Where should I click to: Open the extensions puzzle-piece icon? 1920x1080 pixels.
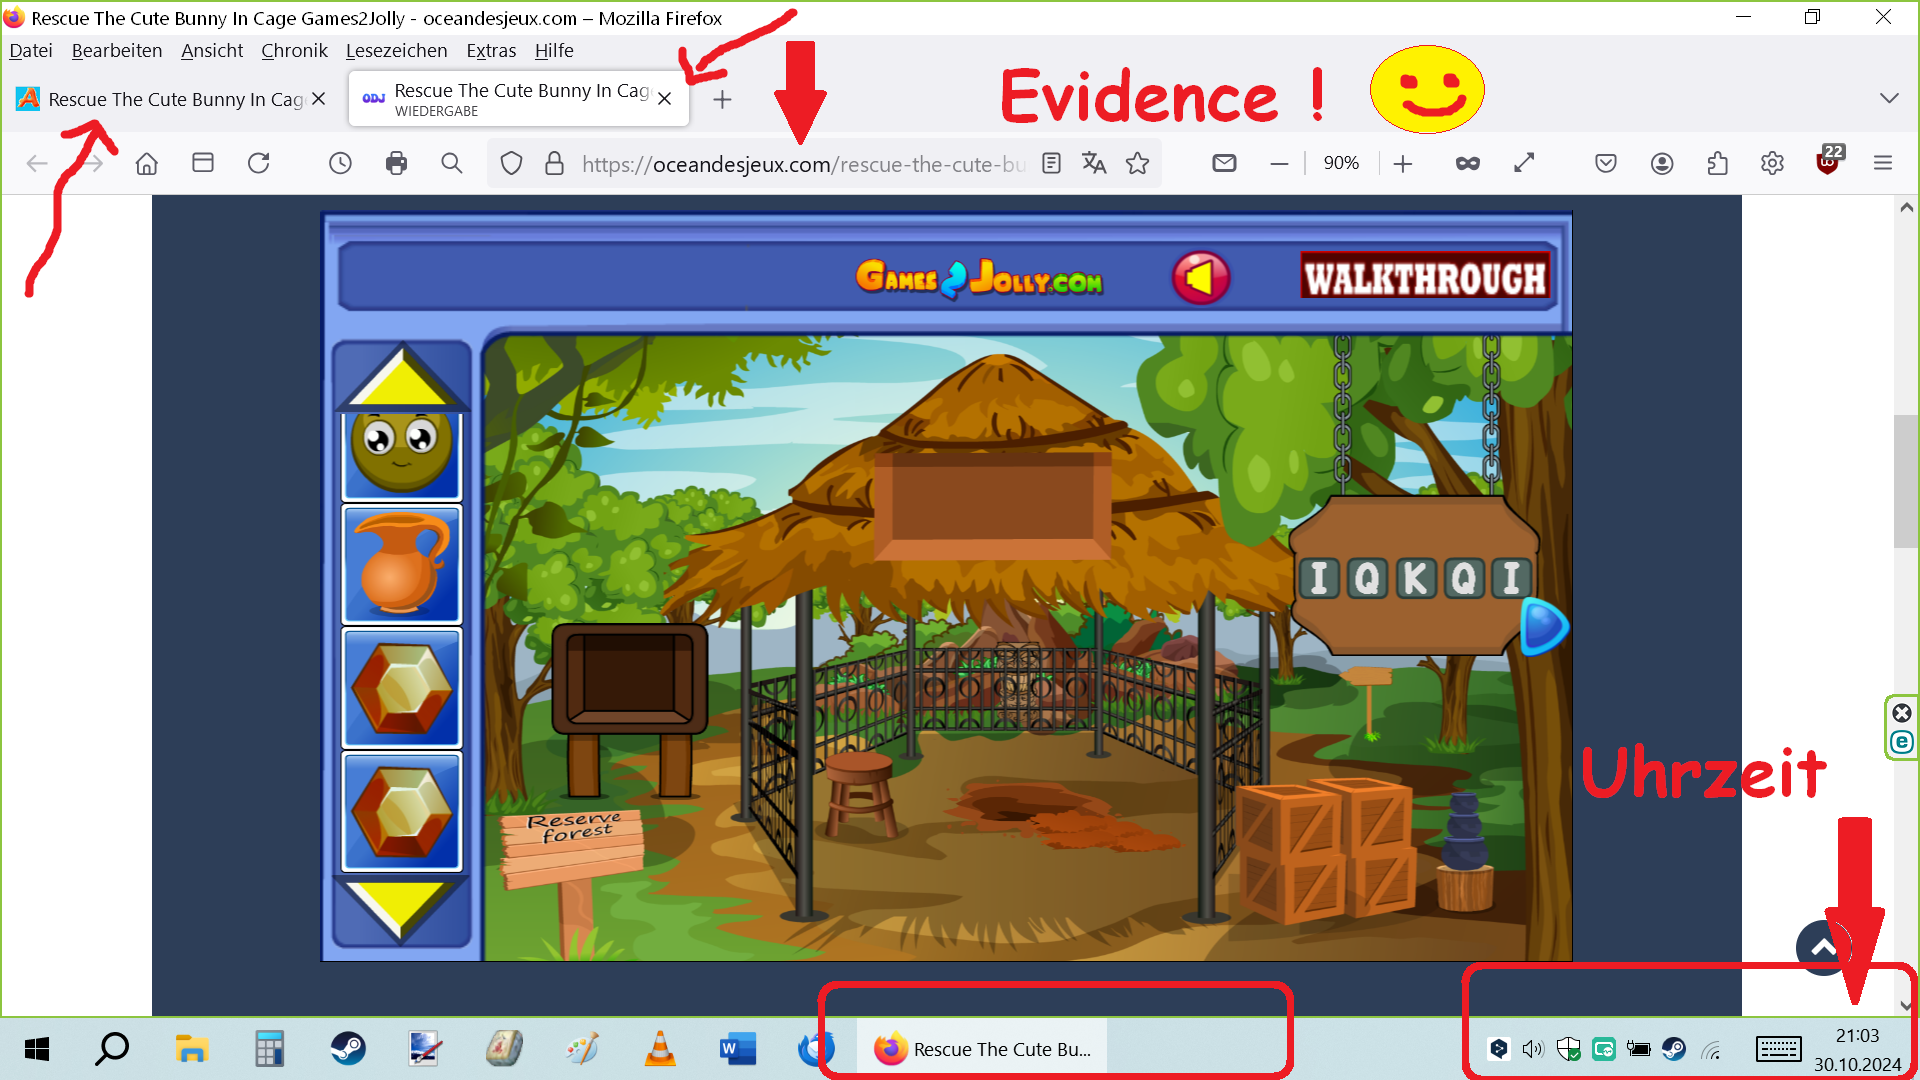coord(1717,163)
